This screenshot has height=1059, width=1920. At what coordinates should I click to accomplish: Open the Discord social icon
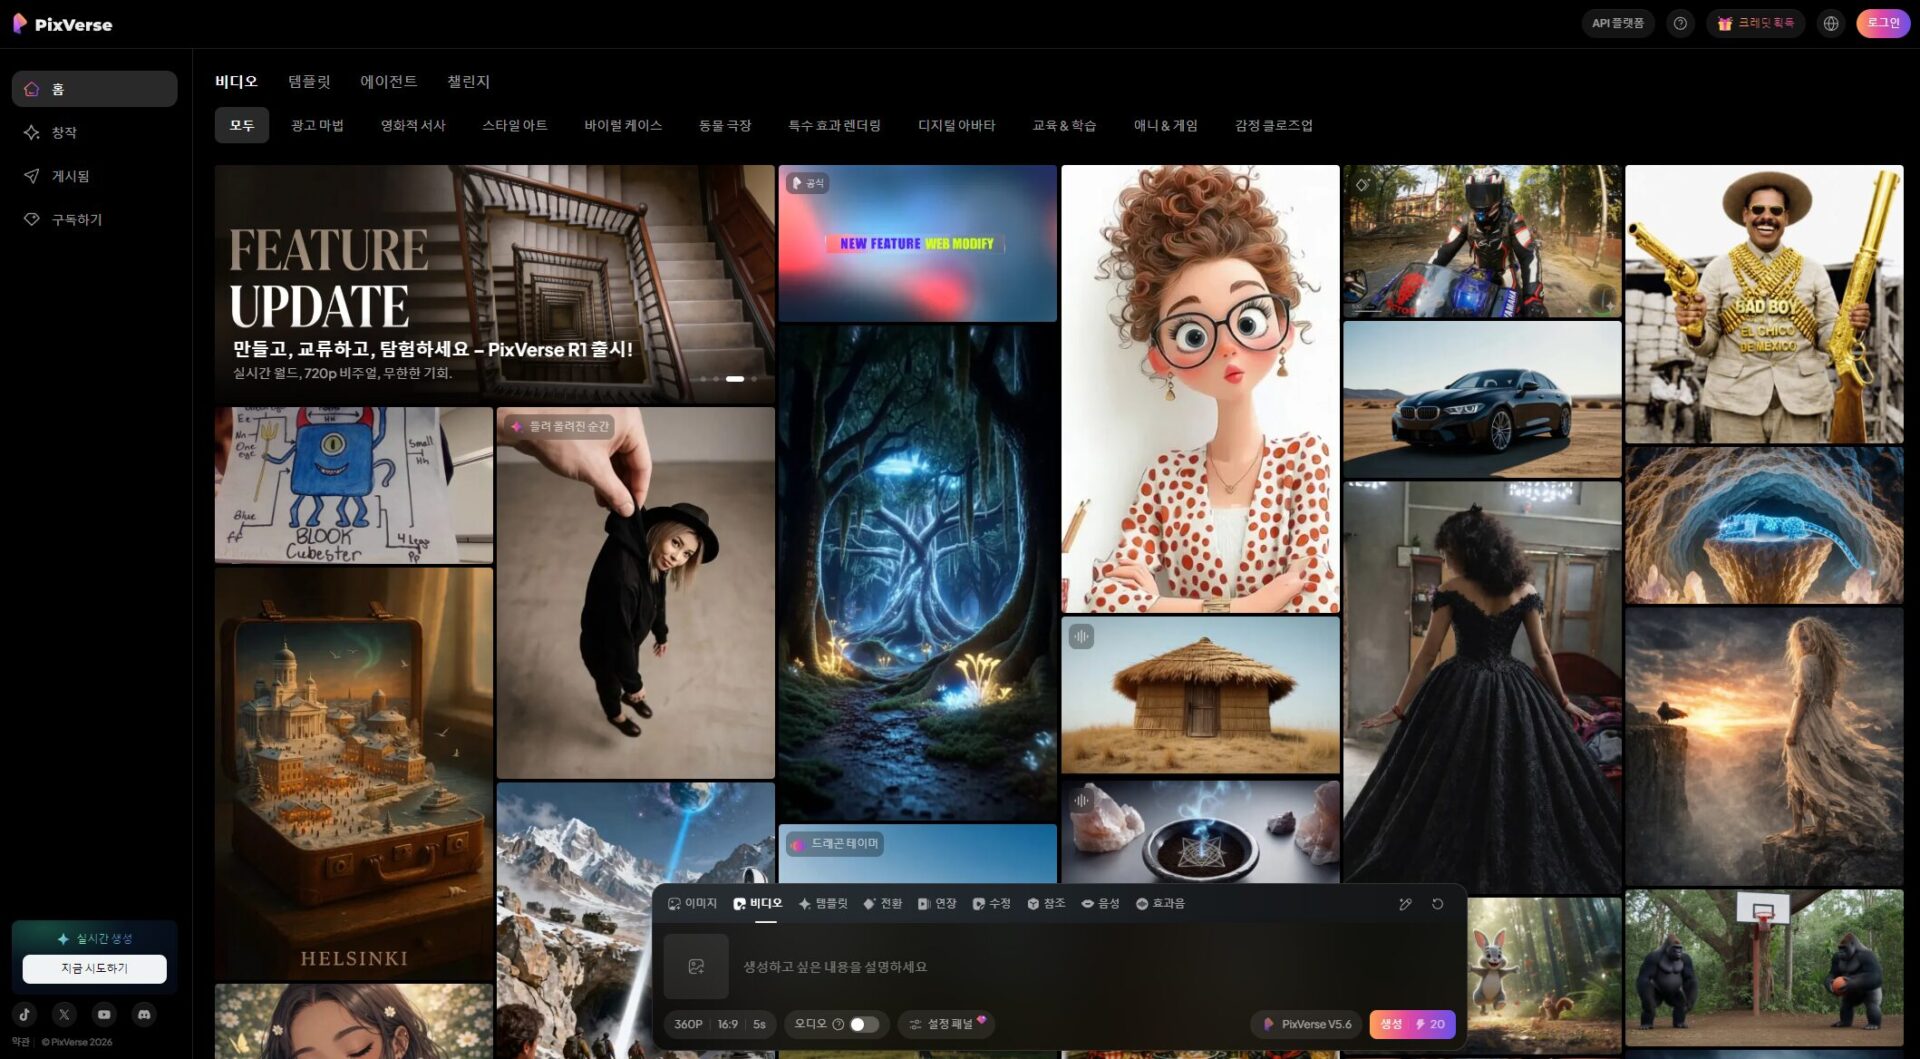coord(144,1014)
